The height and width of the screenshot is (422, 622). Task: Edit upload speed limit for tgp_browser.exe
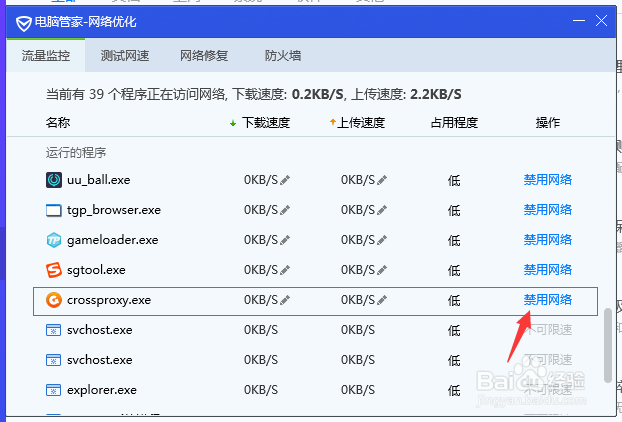pos(382,210)
